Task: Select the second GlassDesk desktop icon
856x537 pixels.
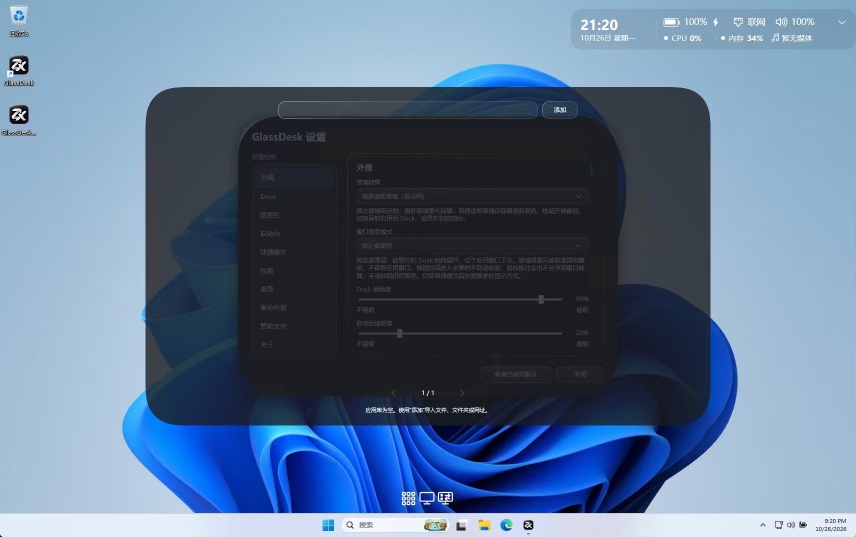Action: click(19, 120)
